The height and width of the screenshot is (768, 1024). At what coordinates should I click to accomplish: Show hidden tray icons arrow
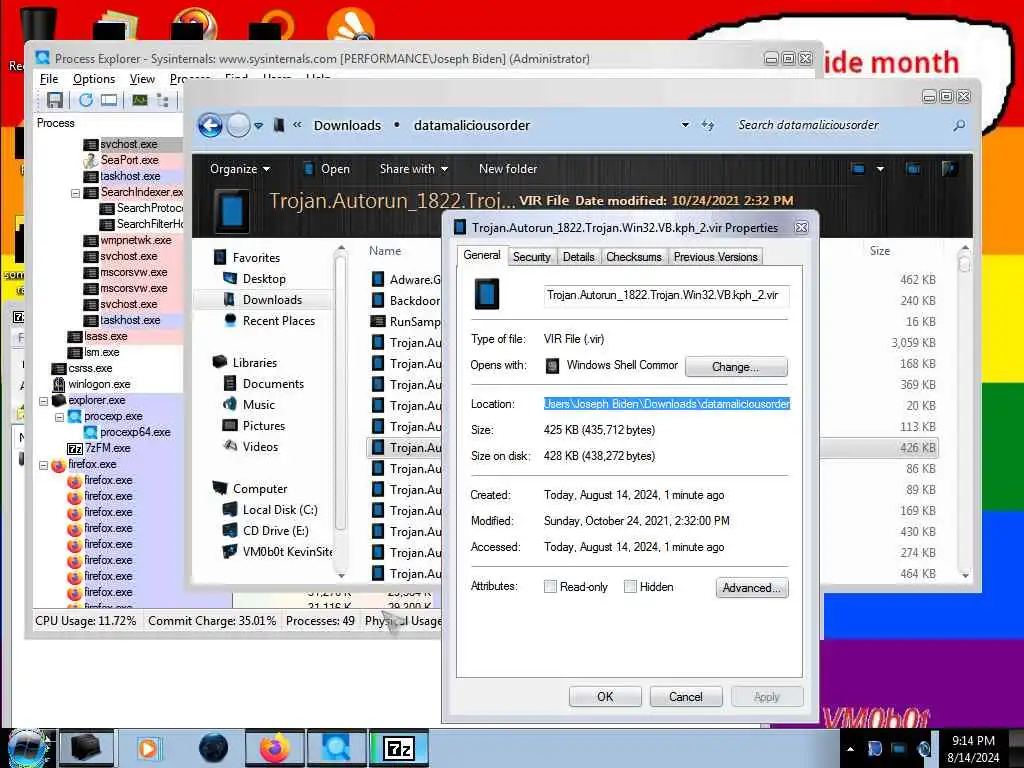click(850, 749)
